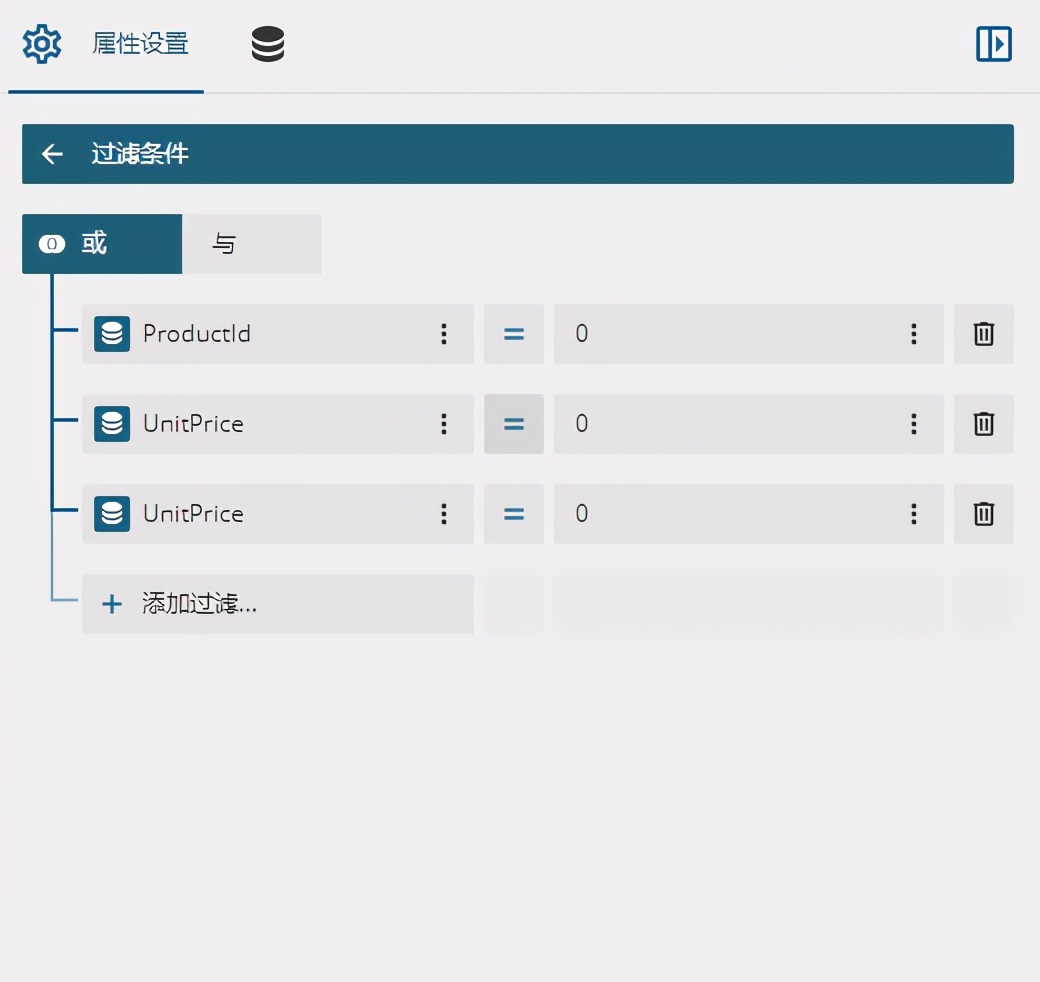The image size is (1040, 982).
Task: Open value options for the last UnitPrice row
Action: click(913, 514)
